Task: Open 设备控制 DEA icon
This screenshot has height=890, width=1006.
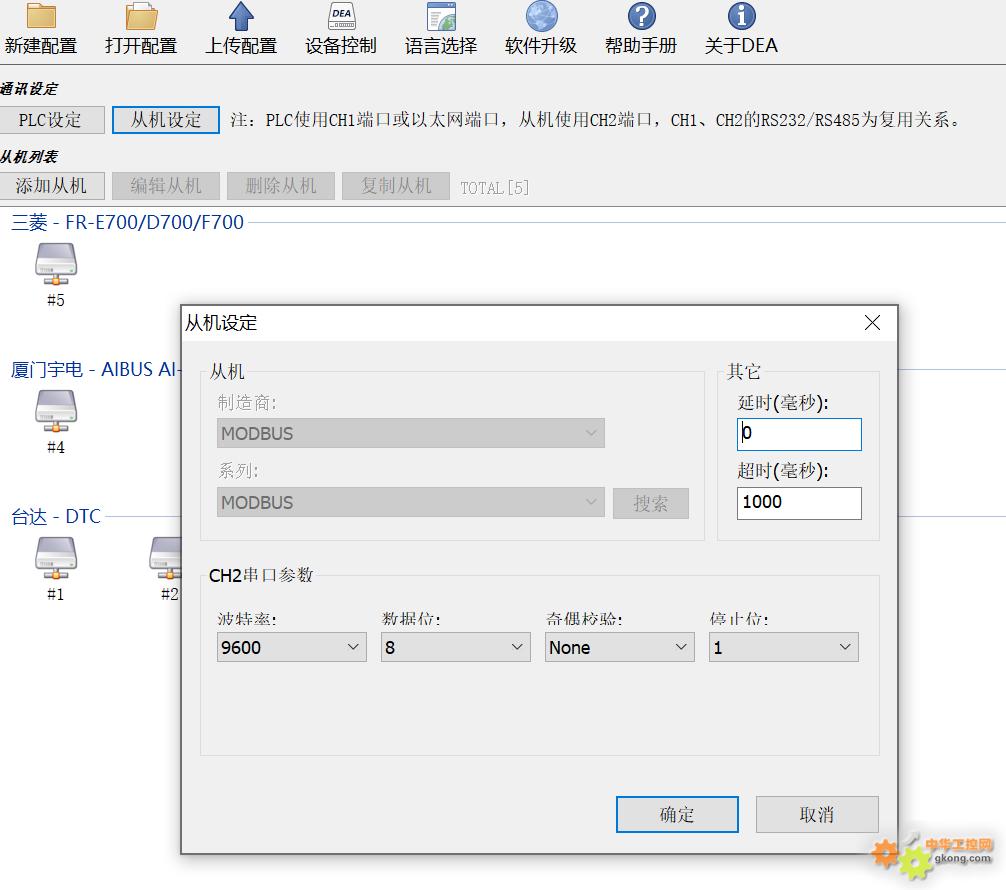Action: (341, 17)
